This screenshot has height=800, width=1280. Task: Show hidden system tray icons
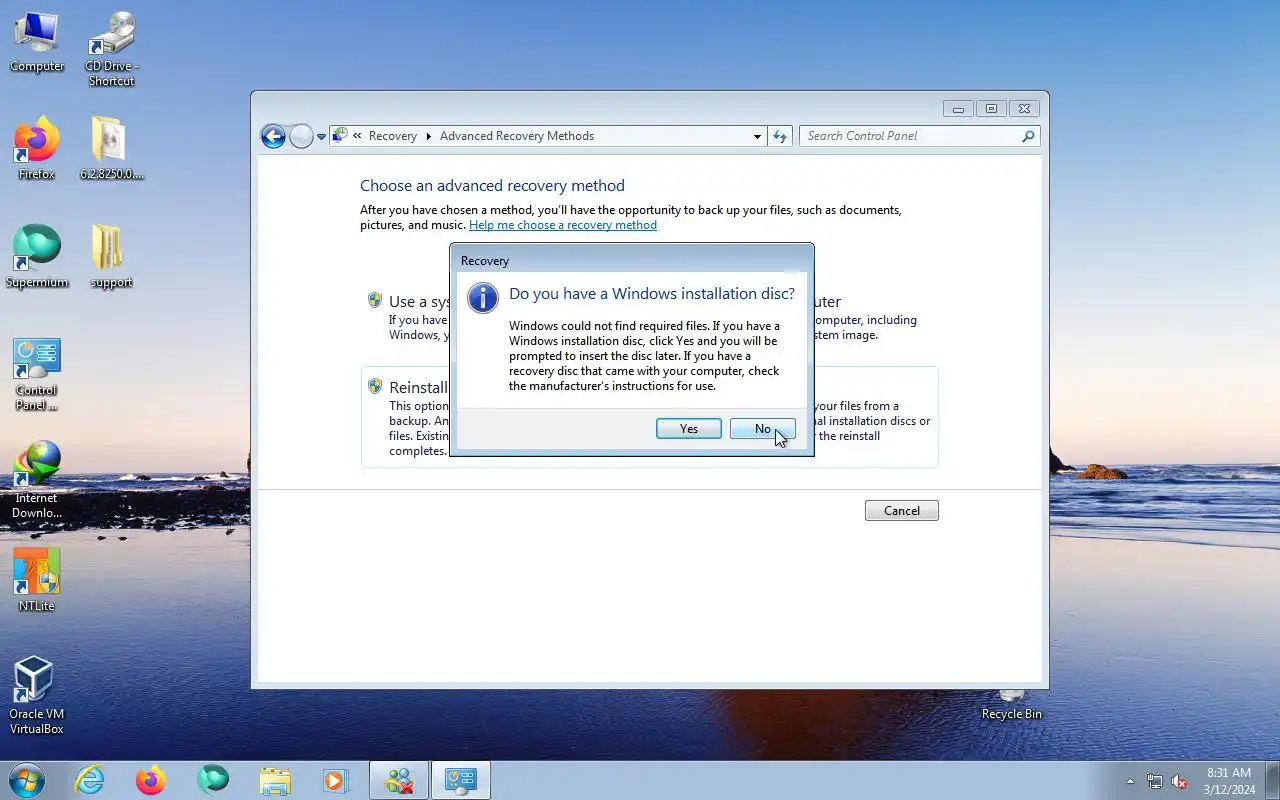coord(1130,781)
